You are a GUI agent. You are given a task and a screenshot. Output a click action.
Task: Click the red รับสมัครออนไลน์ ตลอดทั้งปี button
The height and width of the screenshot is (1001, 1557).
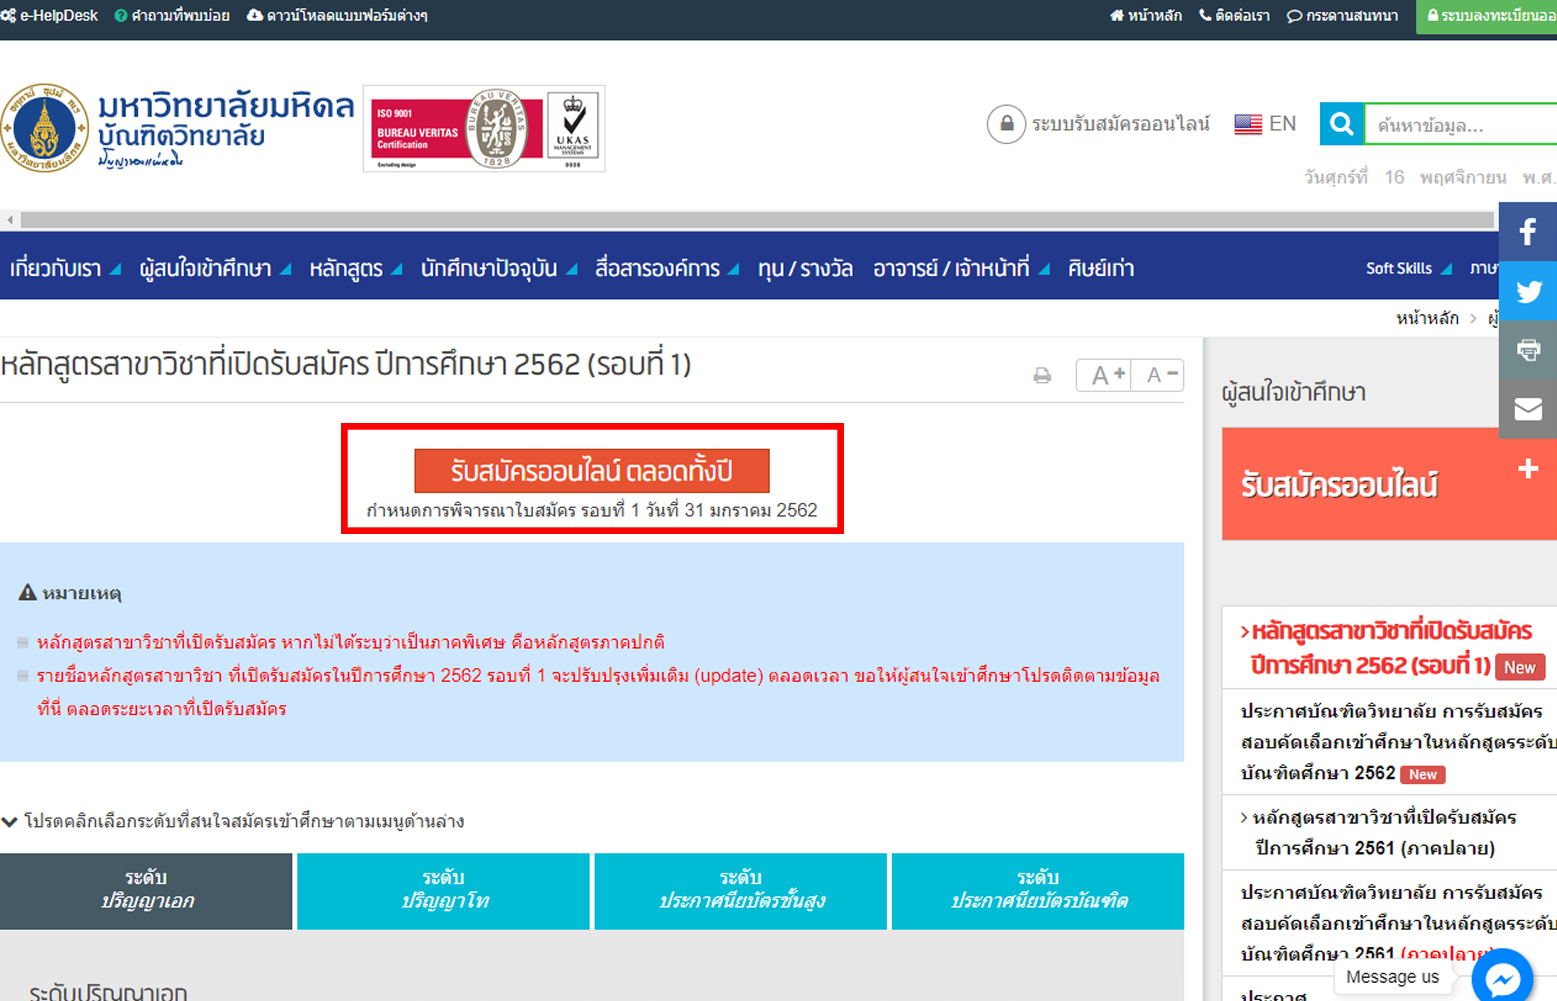(x=591, y=471)
